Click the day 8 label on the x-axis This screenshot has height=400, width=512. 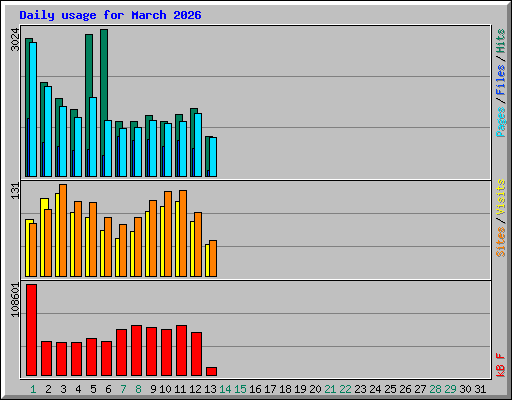(x=138, y=389)
